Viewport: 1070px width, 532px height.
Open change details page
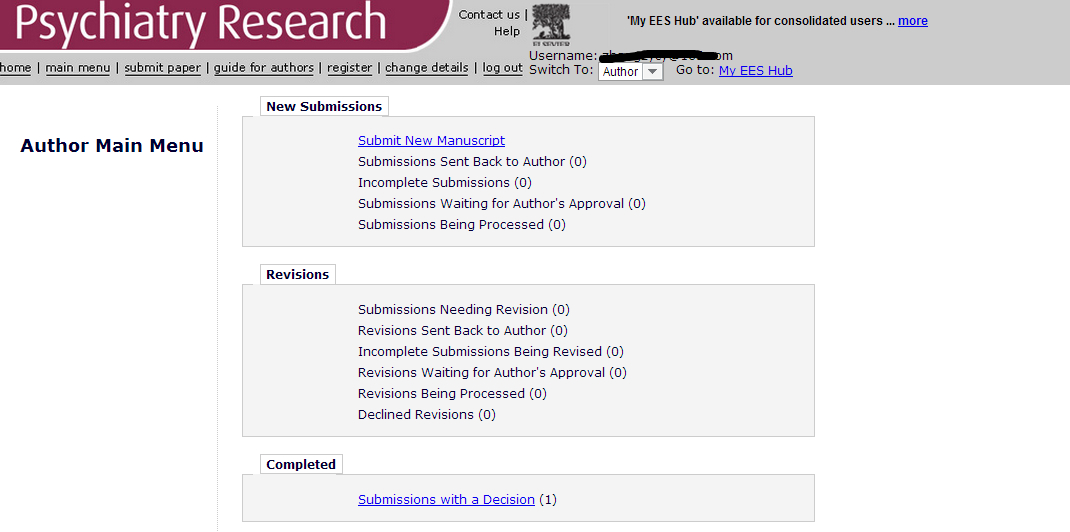pyautogui.click(x=427, y=68)
